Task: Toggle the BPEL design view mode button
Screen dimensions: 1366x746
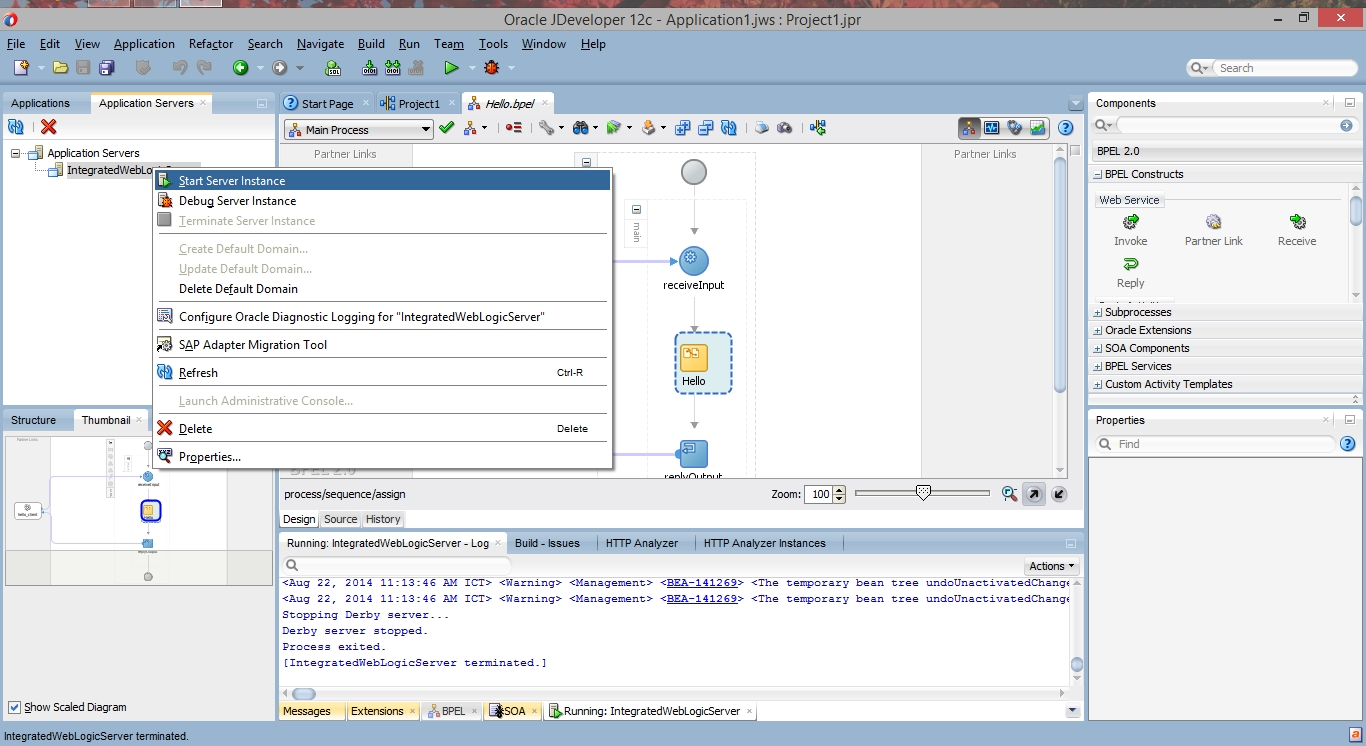Action: click(969, 128)
